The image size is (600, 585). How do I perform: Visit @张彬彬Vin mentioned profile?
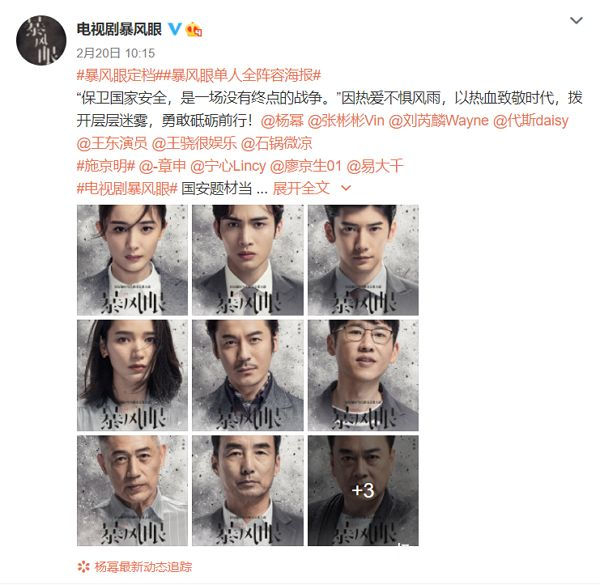tap(346, 121)
